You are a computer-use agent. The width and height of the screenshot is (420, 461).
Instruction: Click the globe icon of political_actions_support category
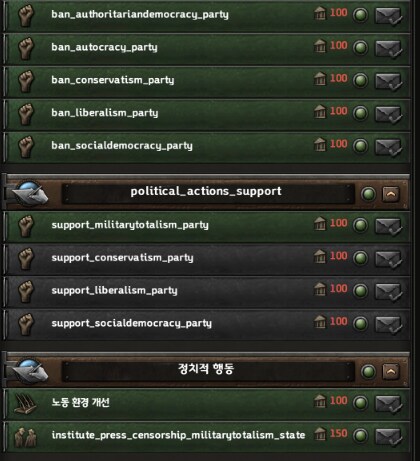click(30, 194)
